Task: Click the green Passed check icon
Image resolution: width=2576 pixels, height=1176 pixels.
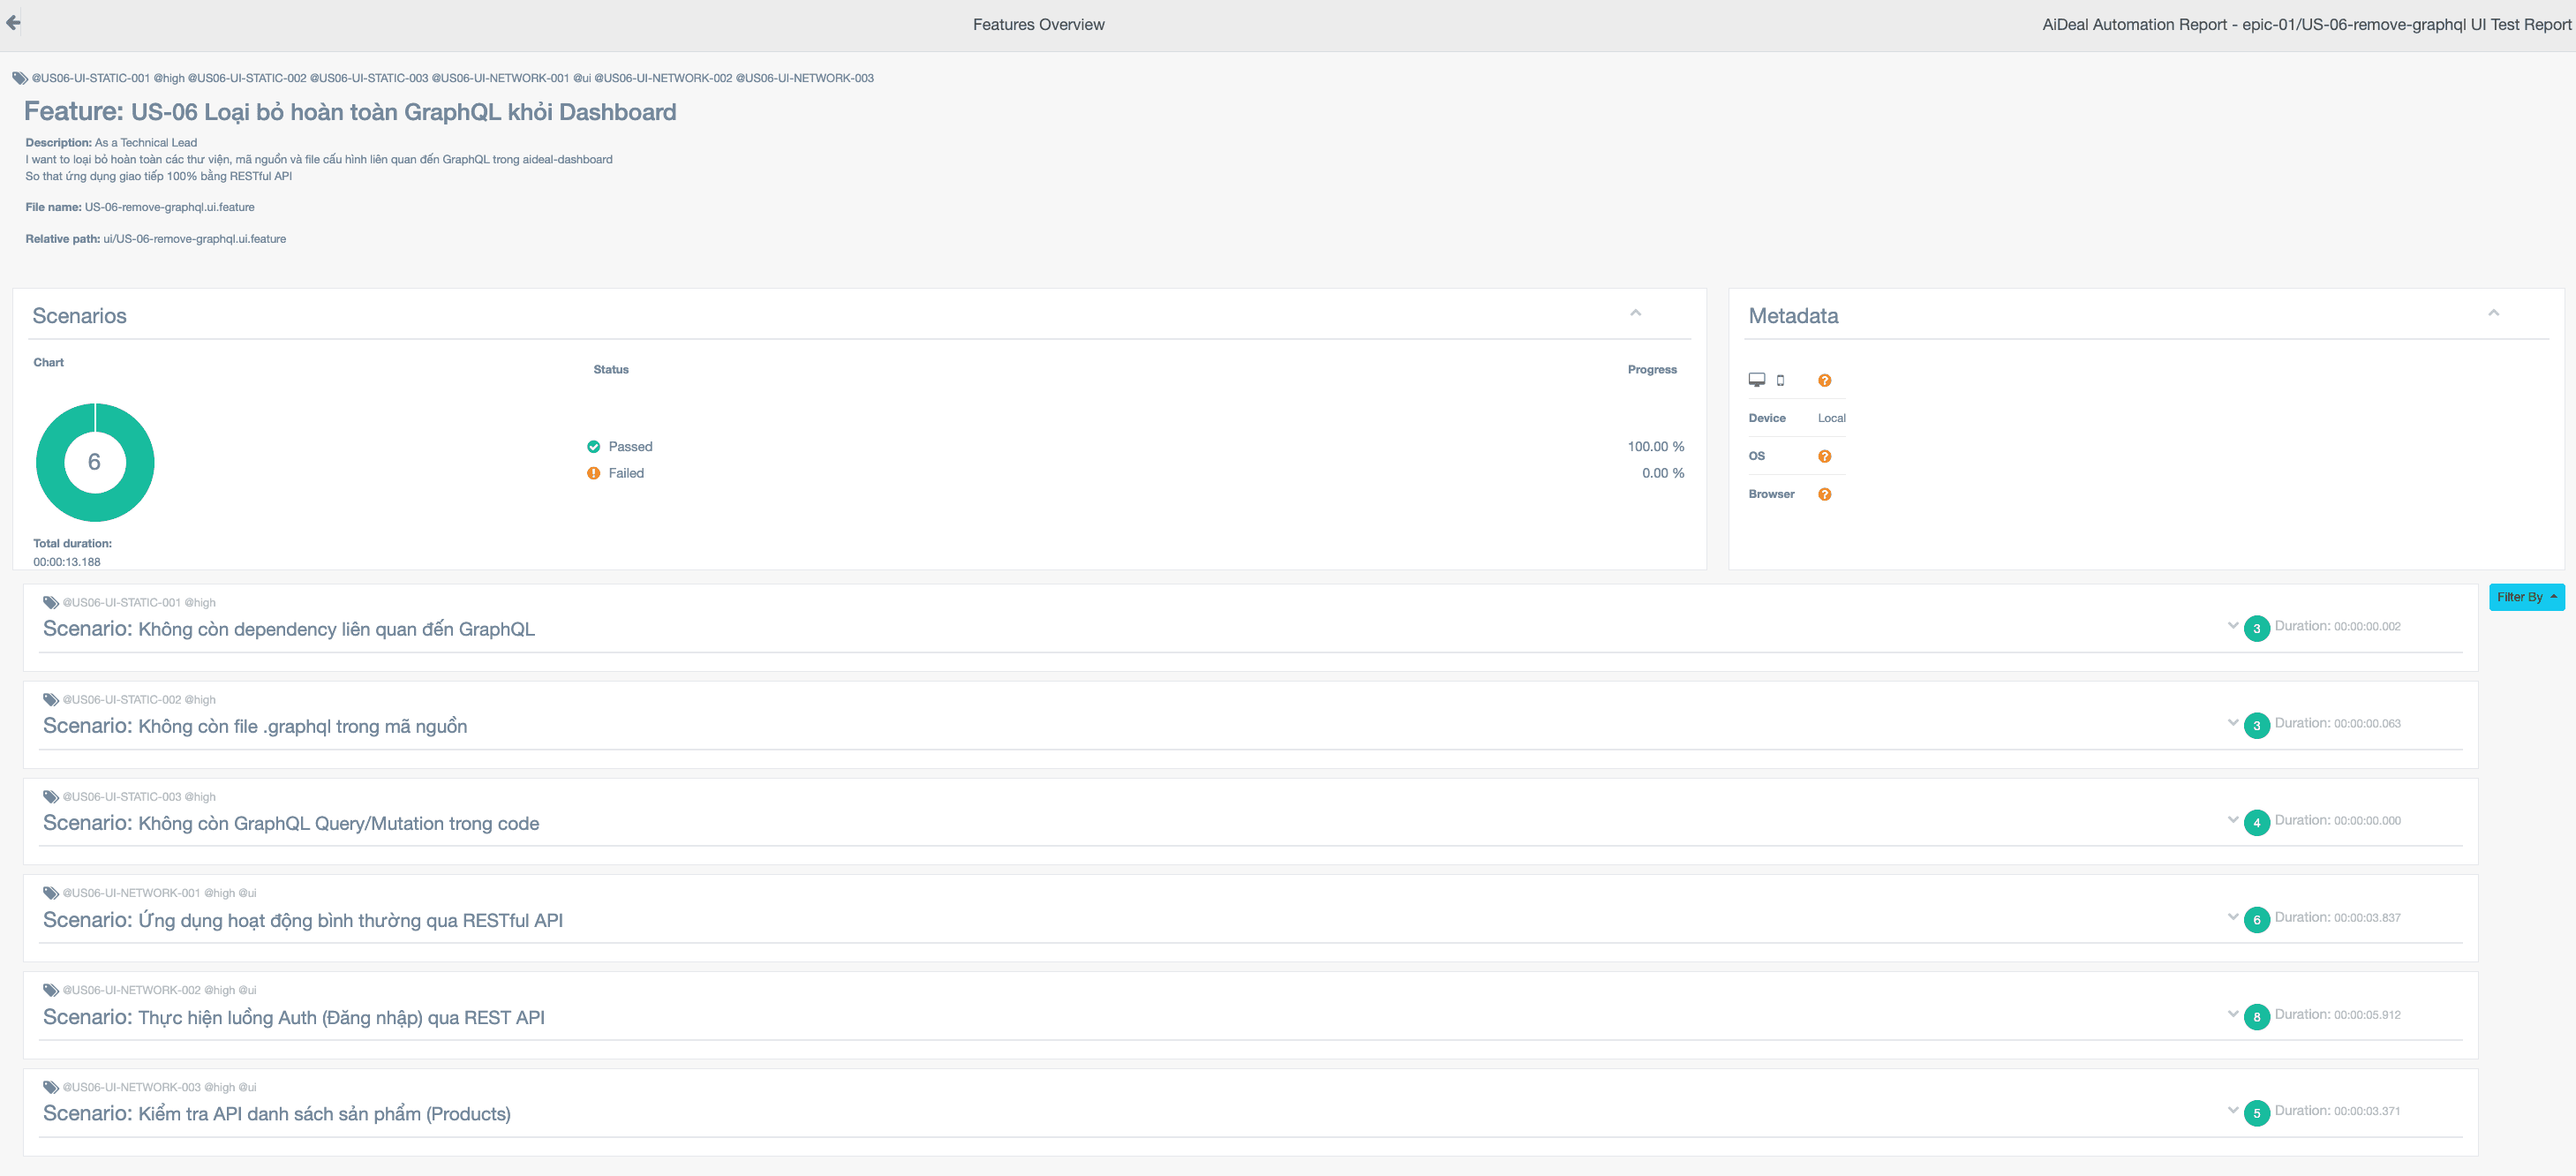Action: pyautogui.click(x=593, y=447)
